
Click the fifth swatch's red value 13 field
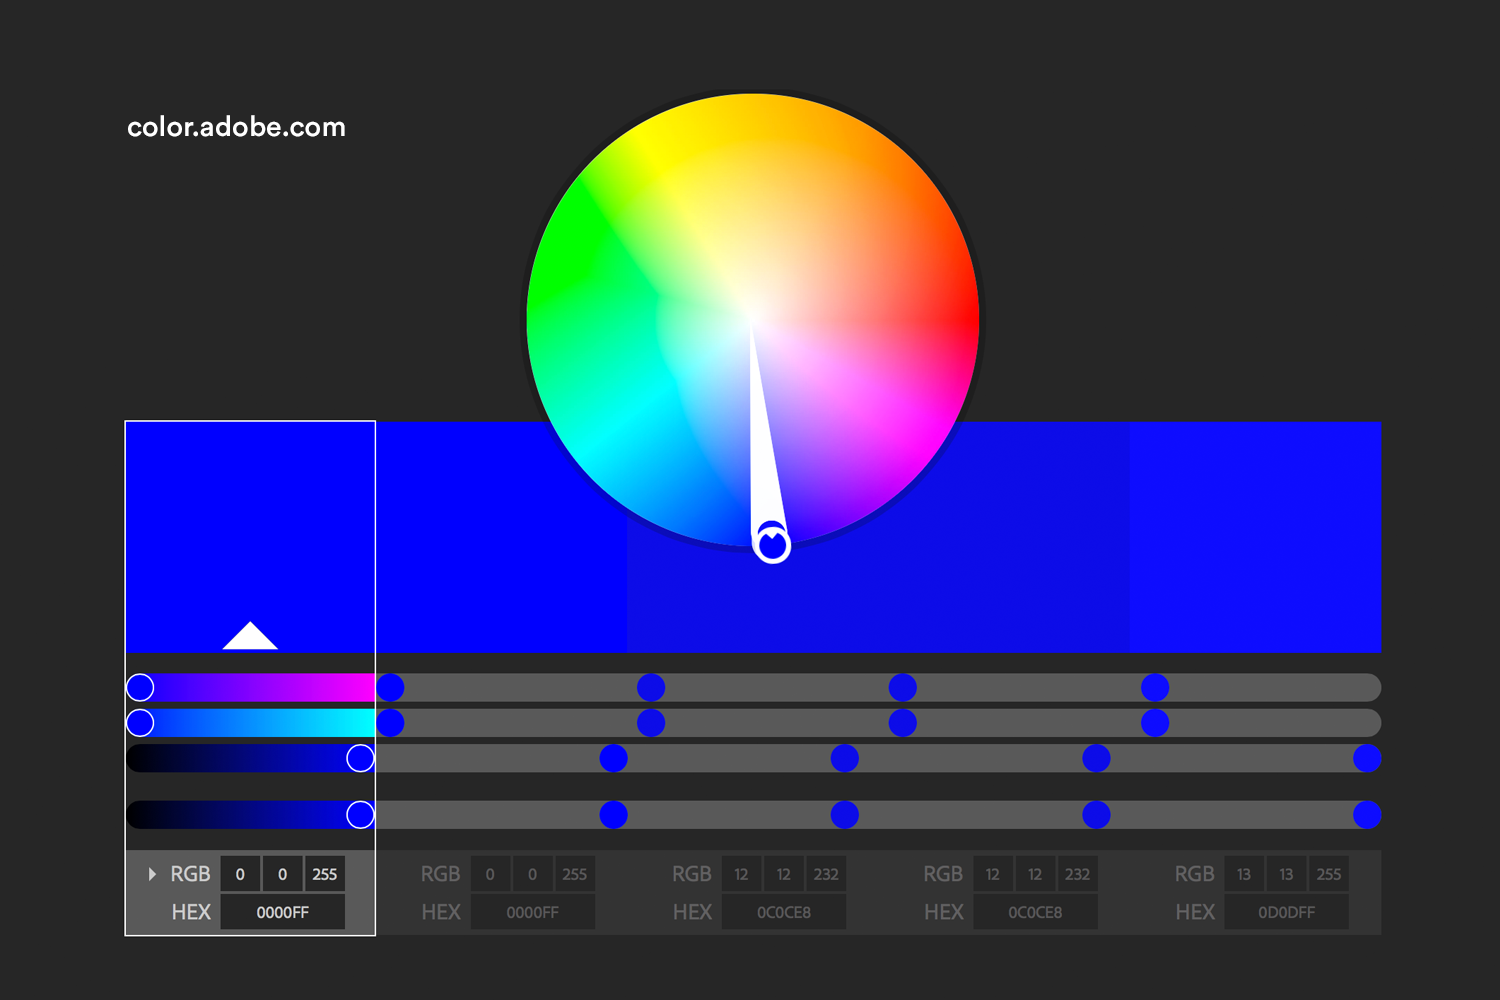tap(1244, 874)
